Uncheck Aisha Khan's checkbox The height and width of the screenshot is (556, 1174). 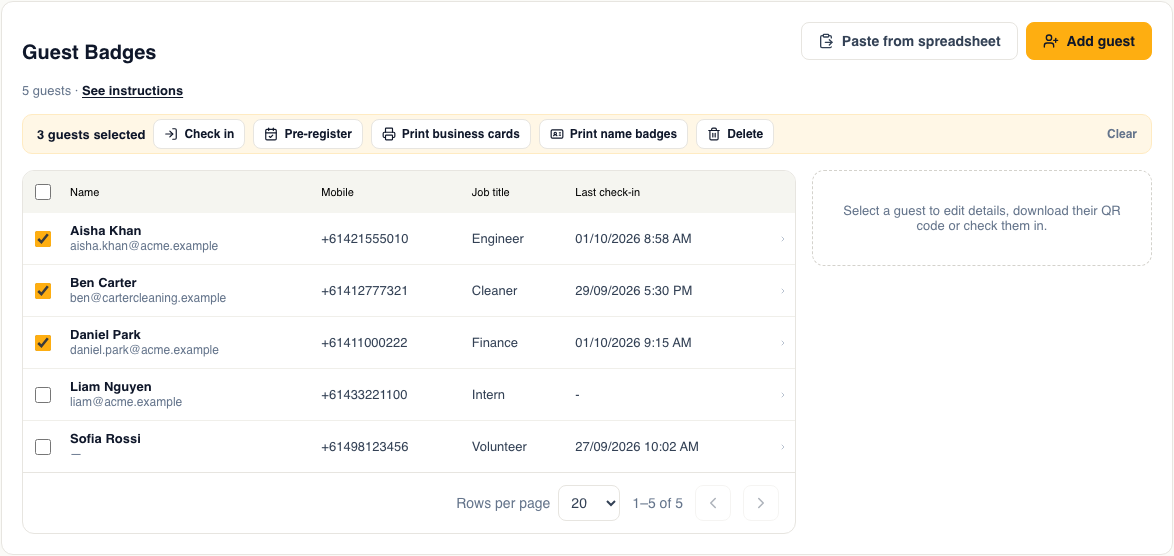(43, 239)
